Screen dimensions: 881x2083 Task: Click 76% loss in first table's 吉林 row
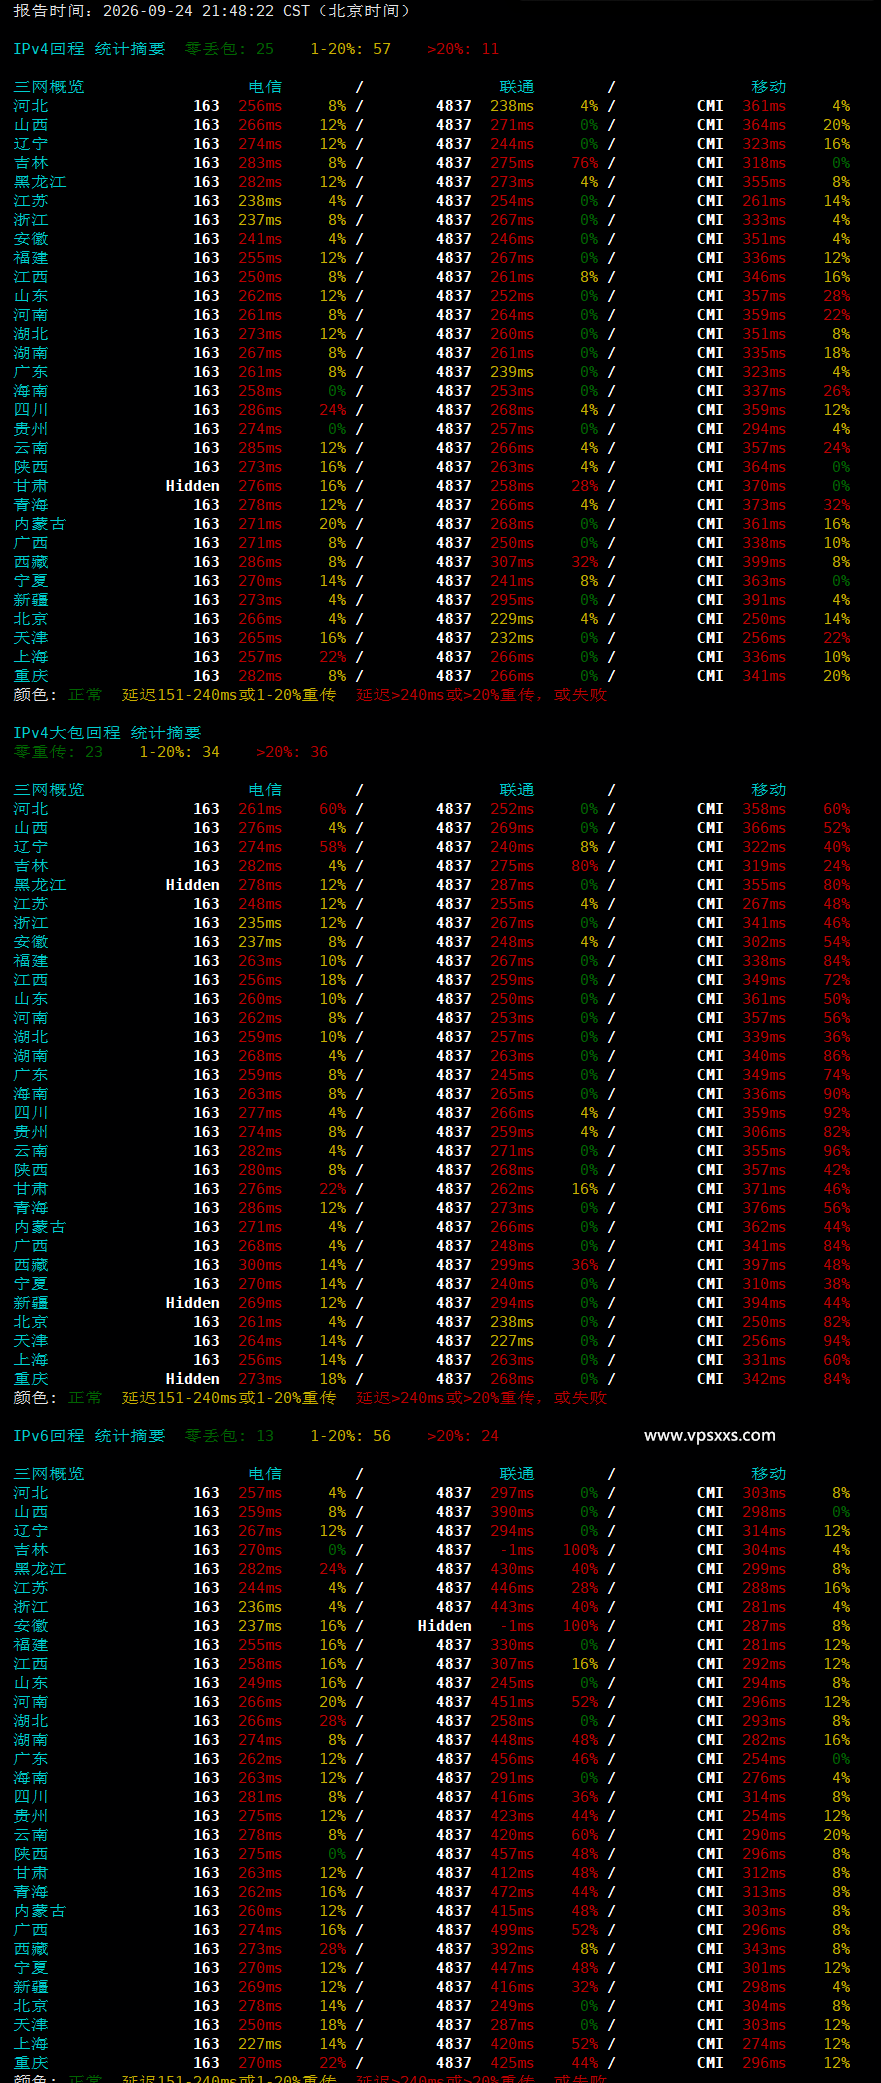[x=585, y=163]
